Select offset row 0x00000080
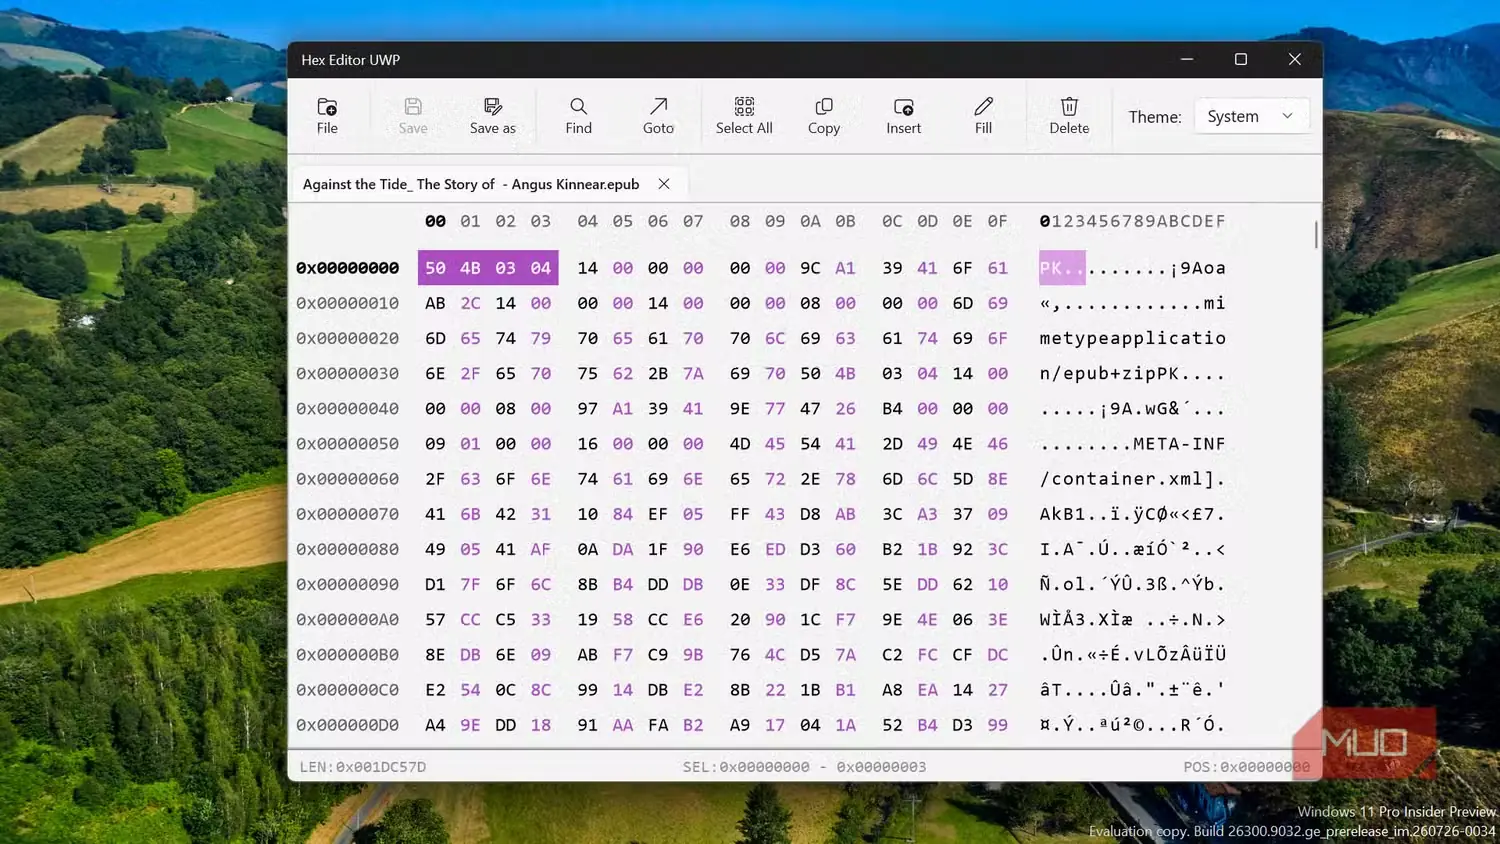Image resolution: width=1500 pixels, height=844 pixels. point(347,549)
